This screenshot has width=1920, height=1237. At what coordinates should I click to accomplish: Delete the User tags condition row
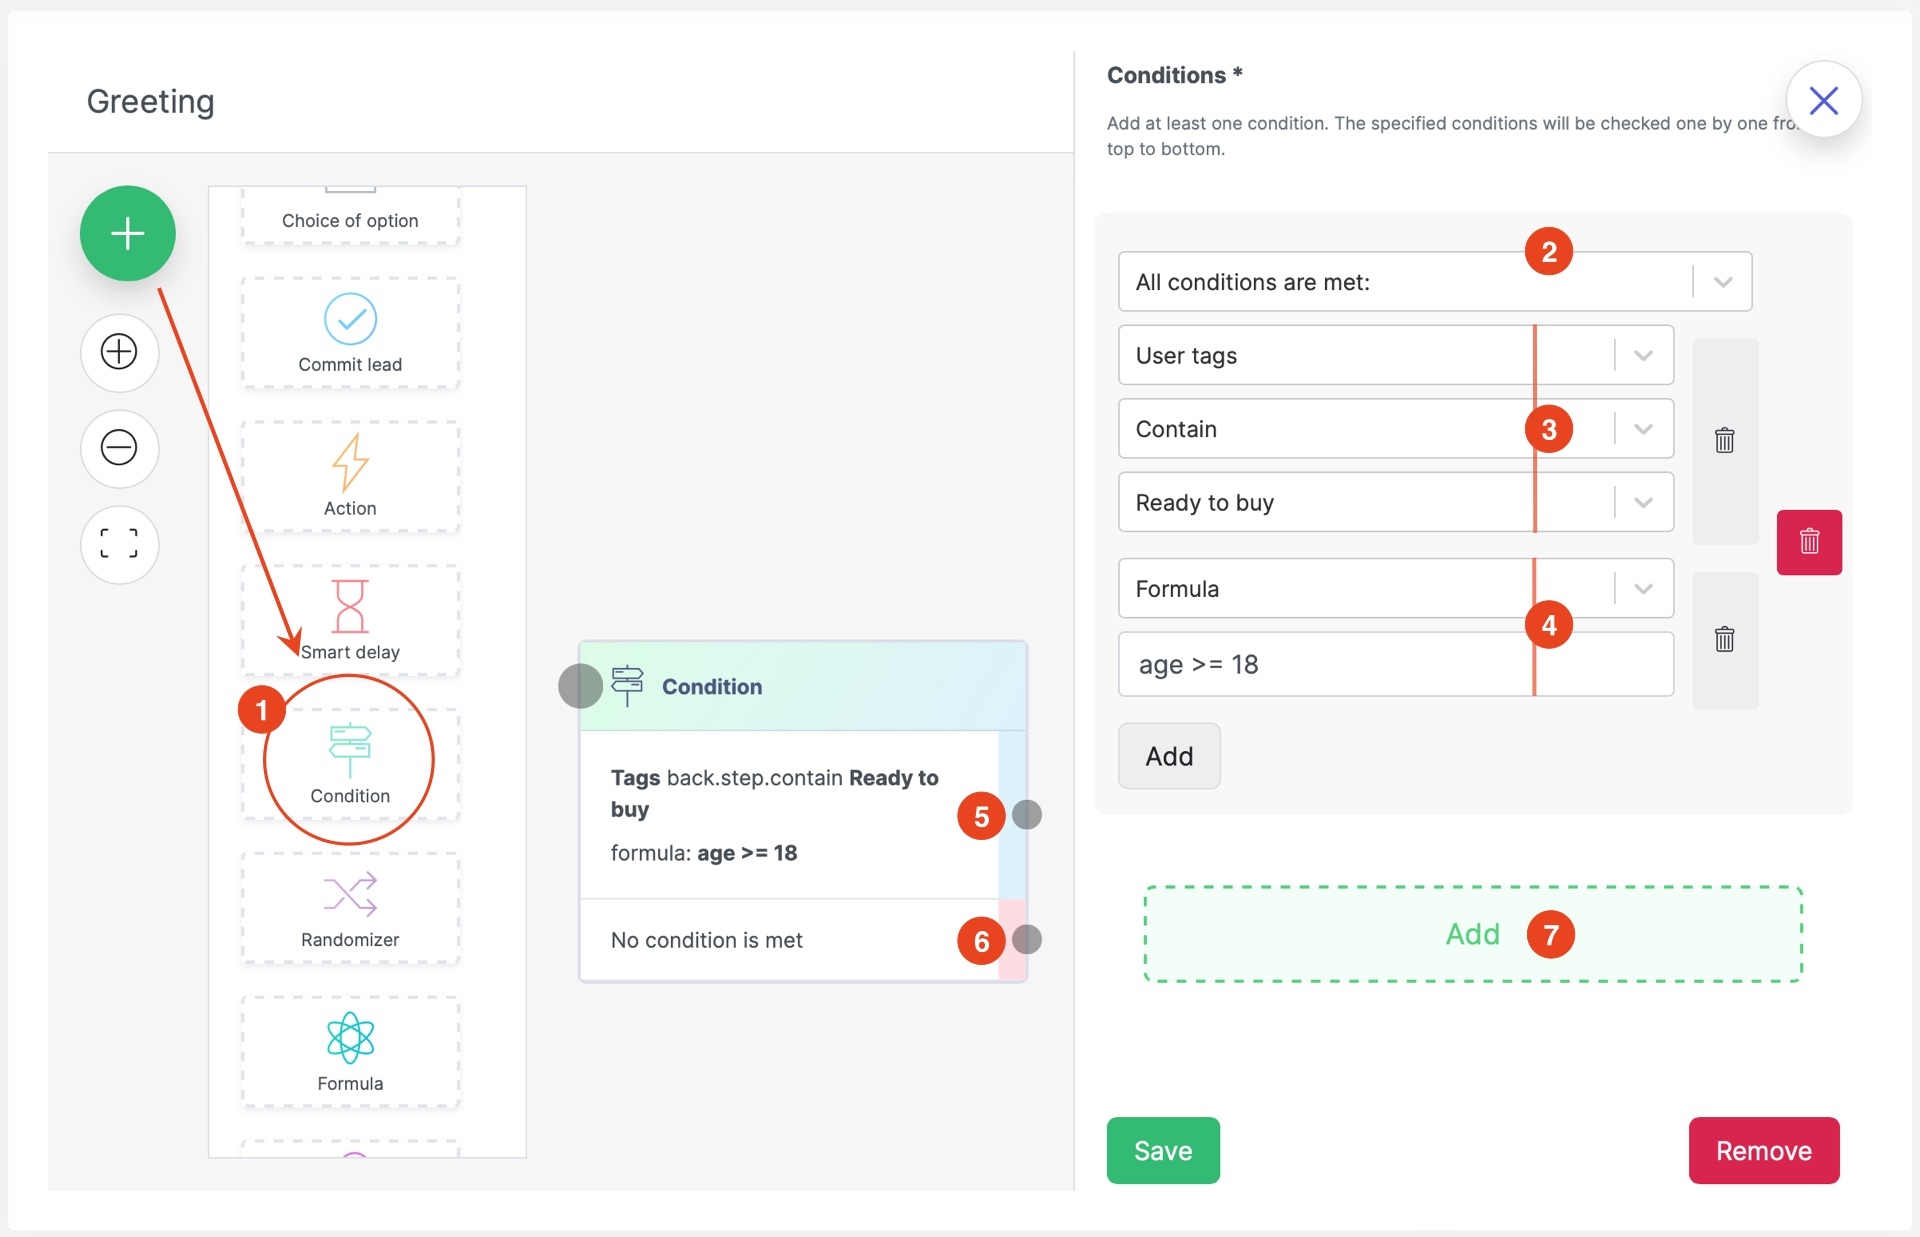tap(1724, 440)
